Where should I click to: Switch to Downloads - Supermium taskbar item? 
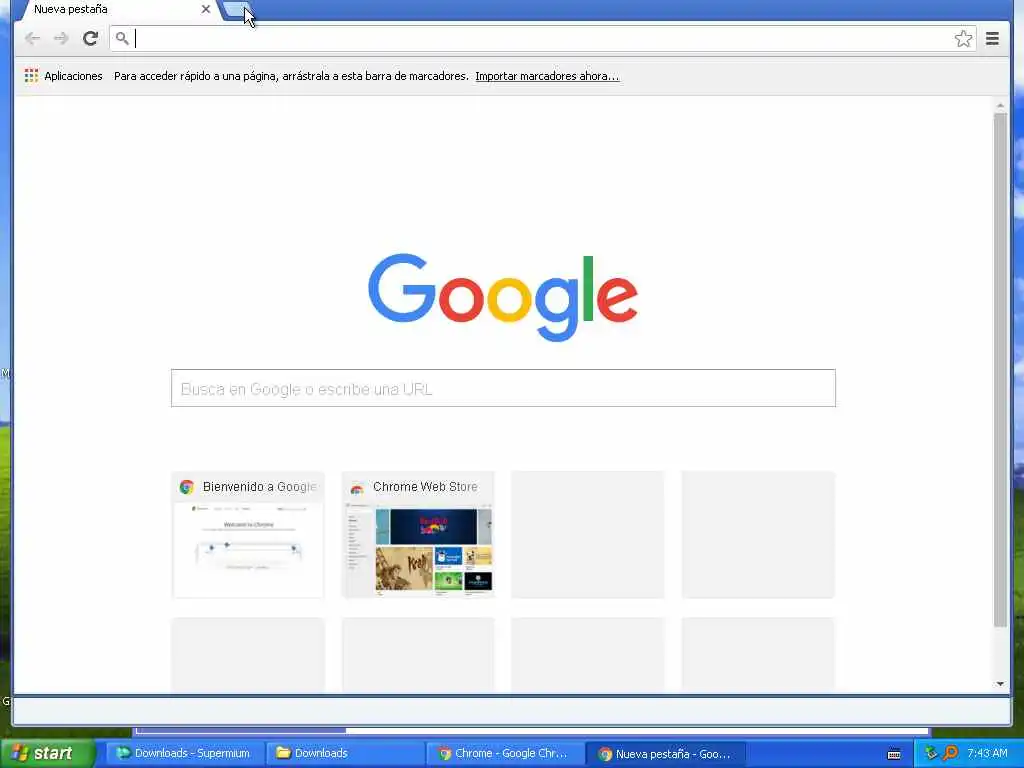185,753
